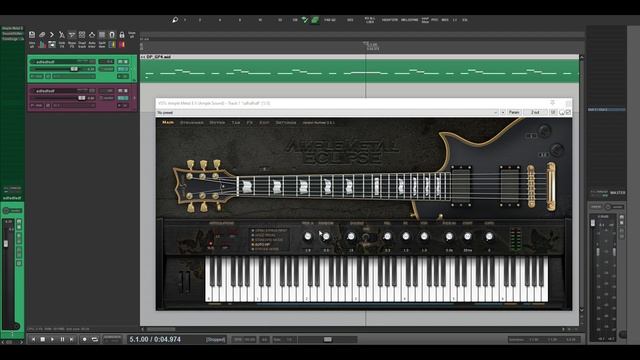
Task: Jump to project end in transport
Action: (72, 339)
